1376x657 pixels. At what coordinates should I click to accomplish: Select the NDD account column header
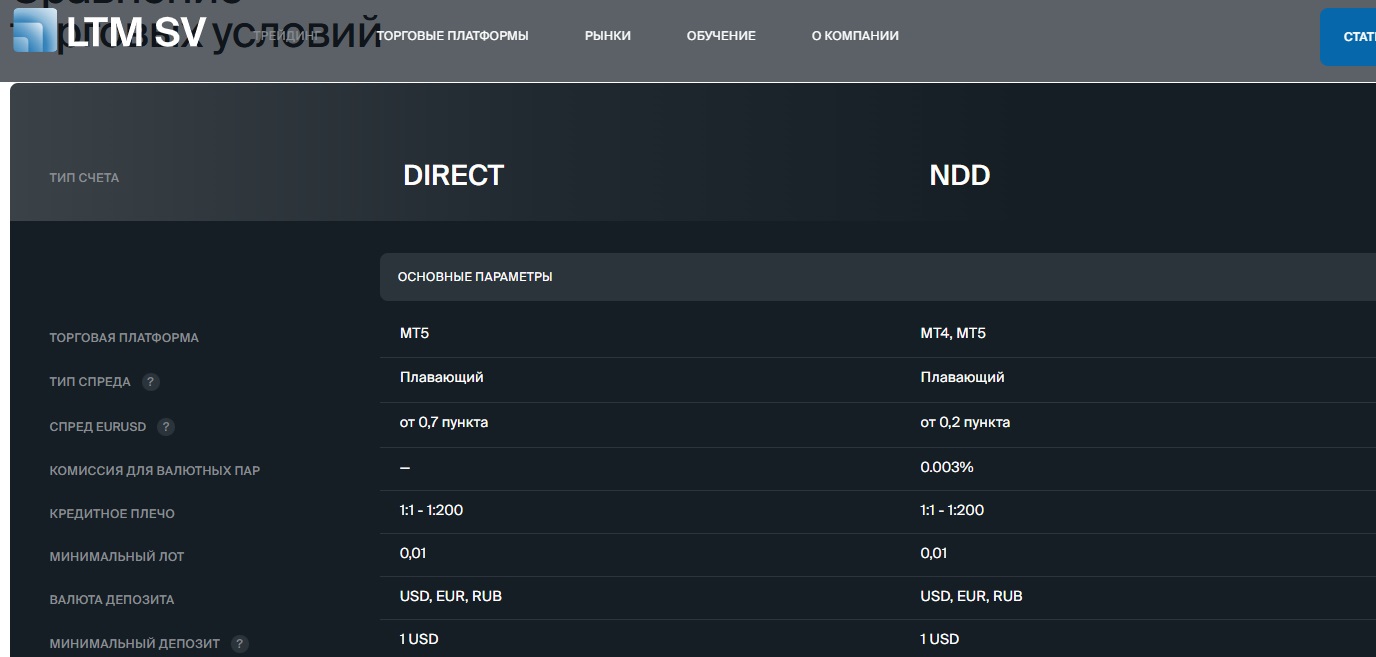coord(958,175)
